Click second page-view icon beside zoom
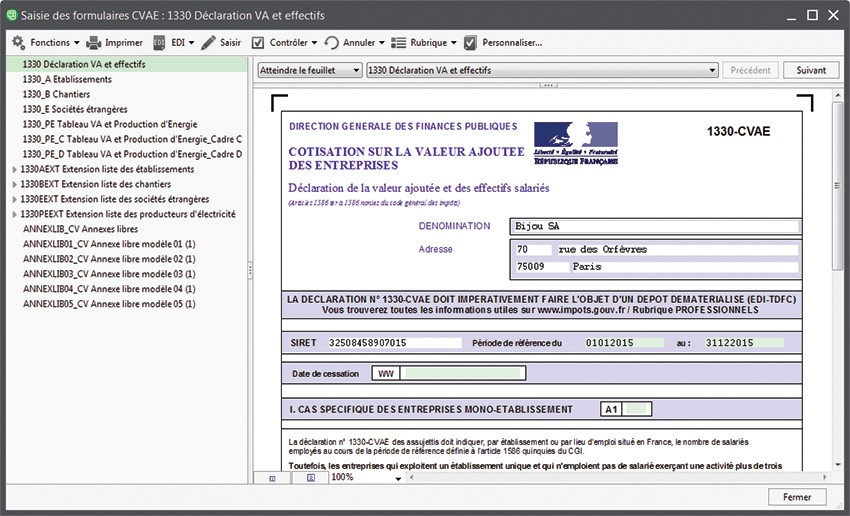850x516 pixels. click(x=311, y=478)
